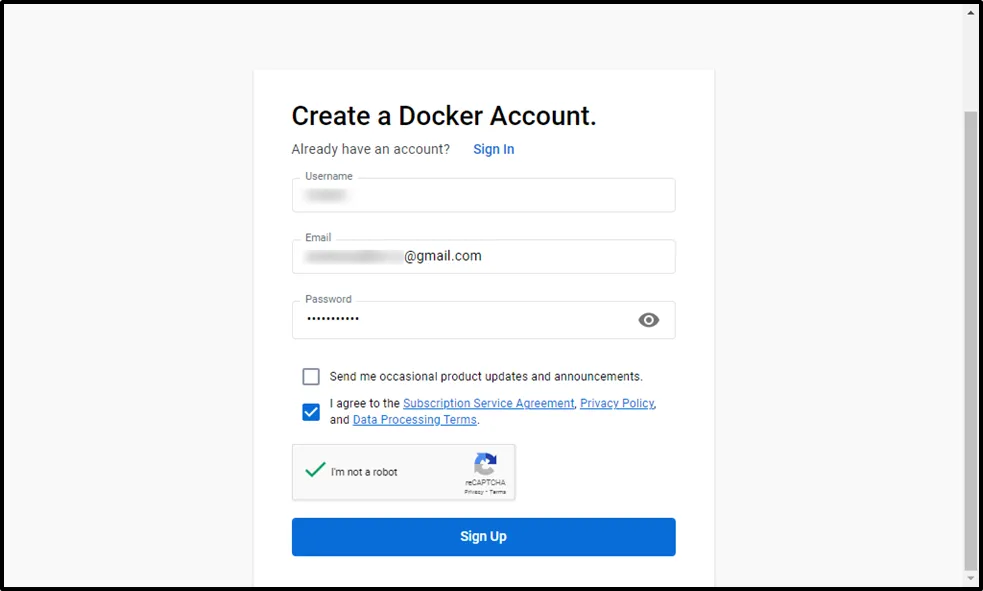Click reCAPTCHA's small Privacy link

(473, 492)
